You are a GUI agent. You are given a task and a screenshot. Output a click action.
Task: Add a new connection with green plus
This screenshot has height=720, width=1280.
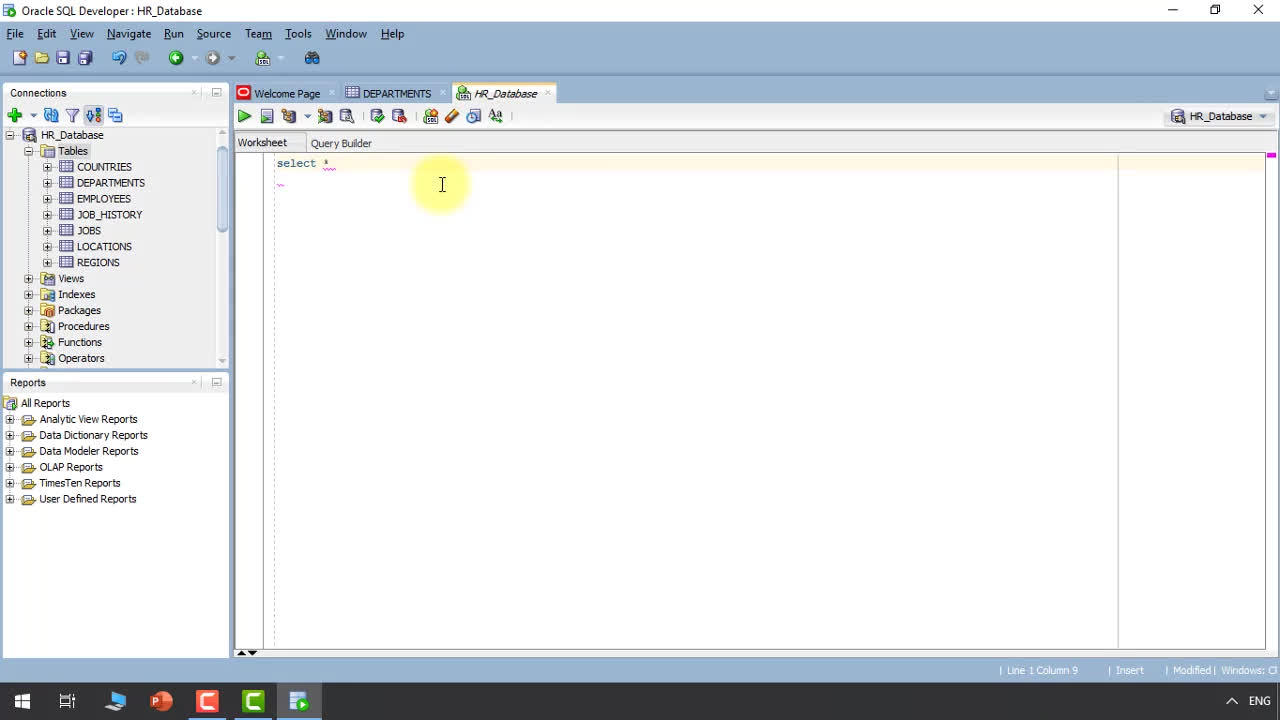[15, 115]
